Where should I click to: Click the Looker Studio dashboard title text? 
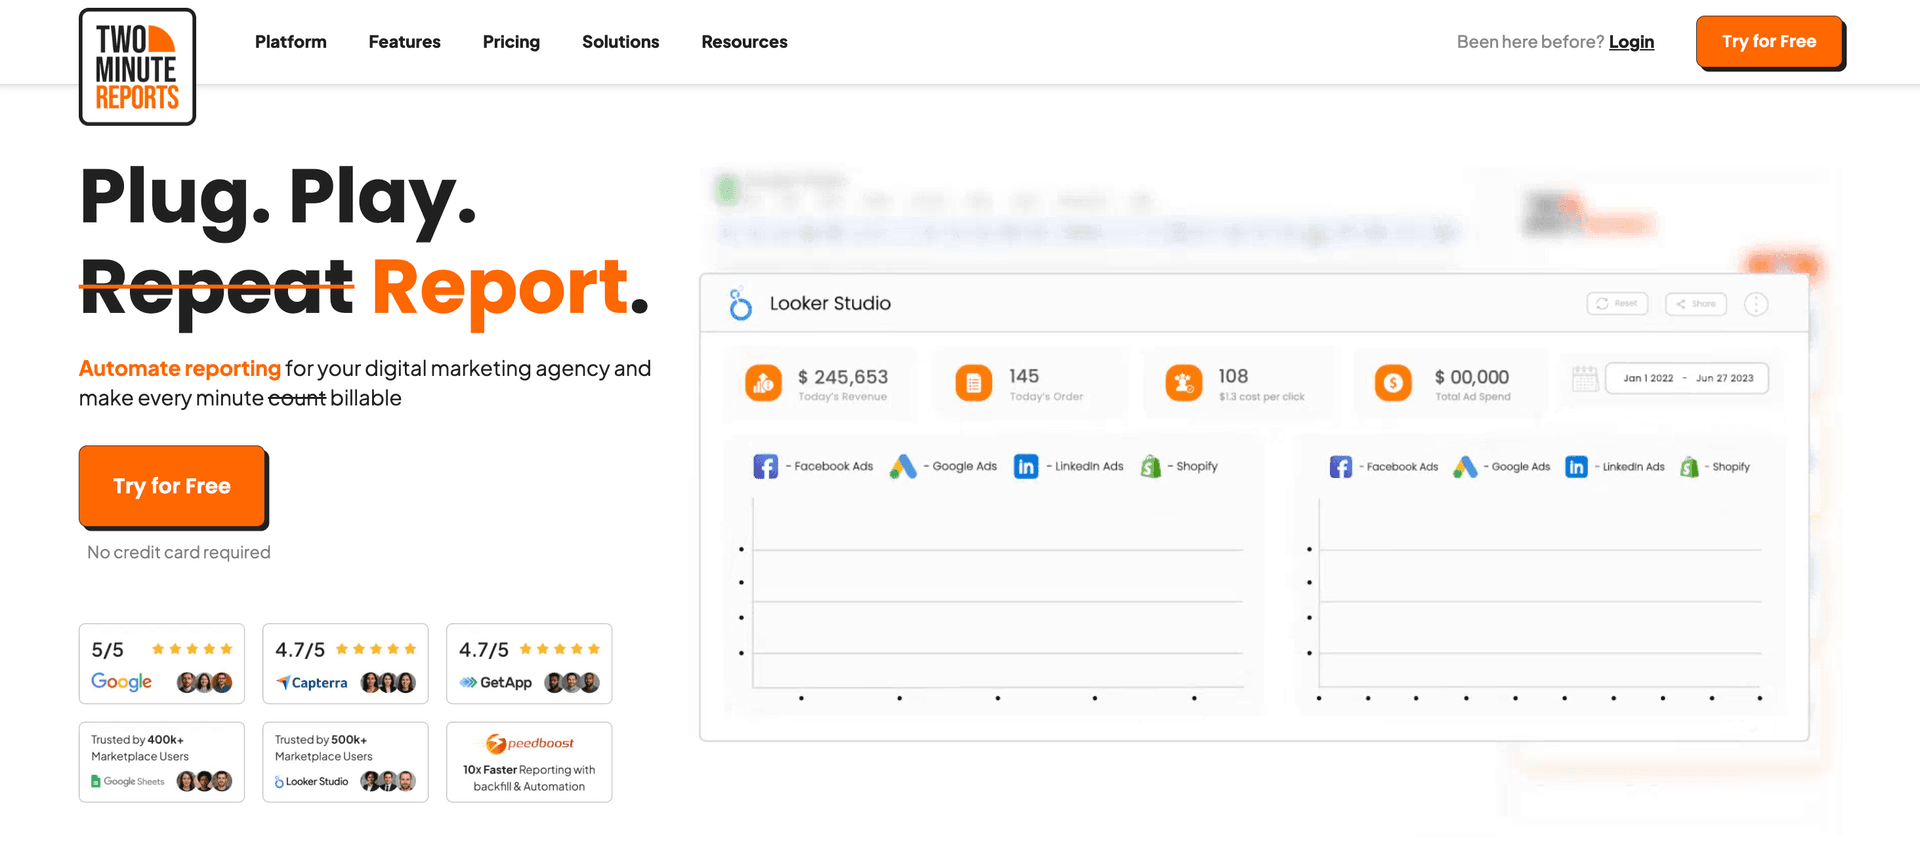830,303
